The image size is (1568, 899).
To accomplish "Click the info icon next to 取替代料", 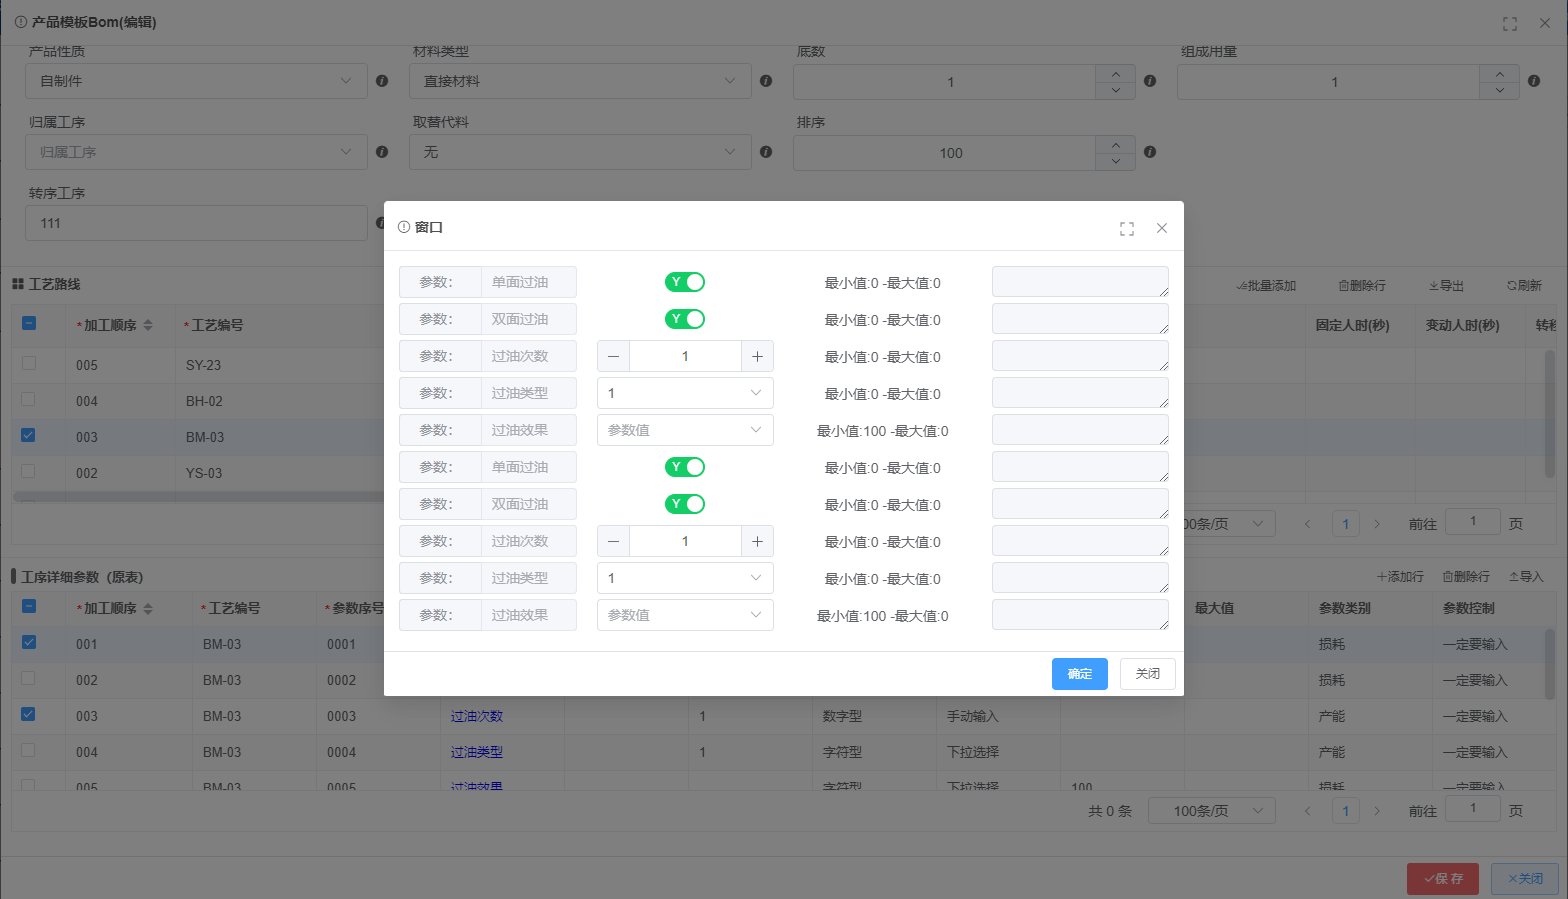I will pos(766,152).
